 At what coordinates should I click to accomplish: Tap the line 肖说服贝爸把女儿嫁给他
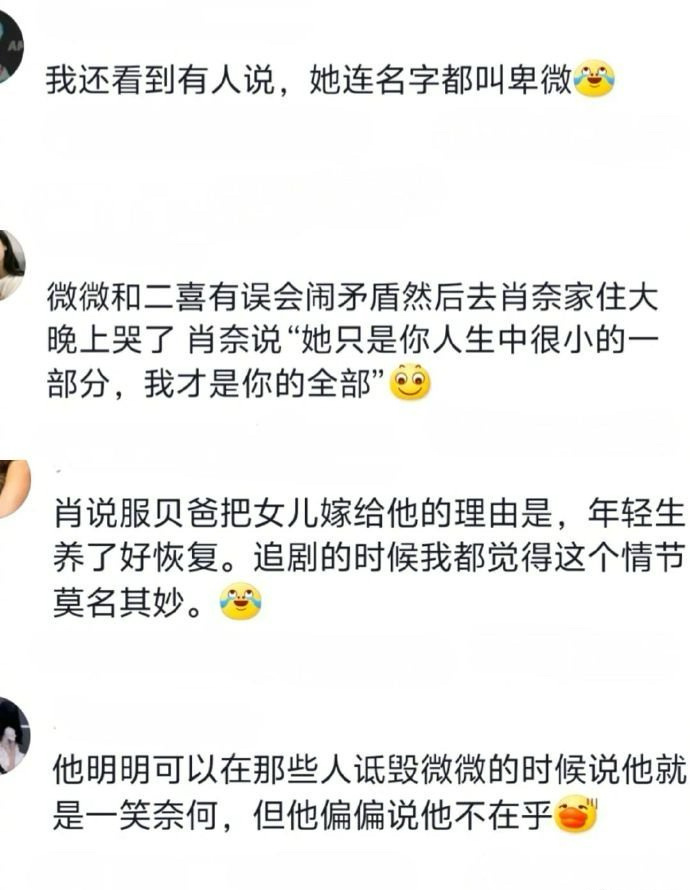[x=369, y=513]
